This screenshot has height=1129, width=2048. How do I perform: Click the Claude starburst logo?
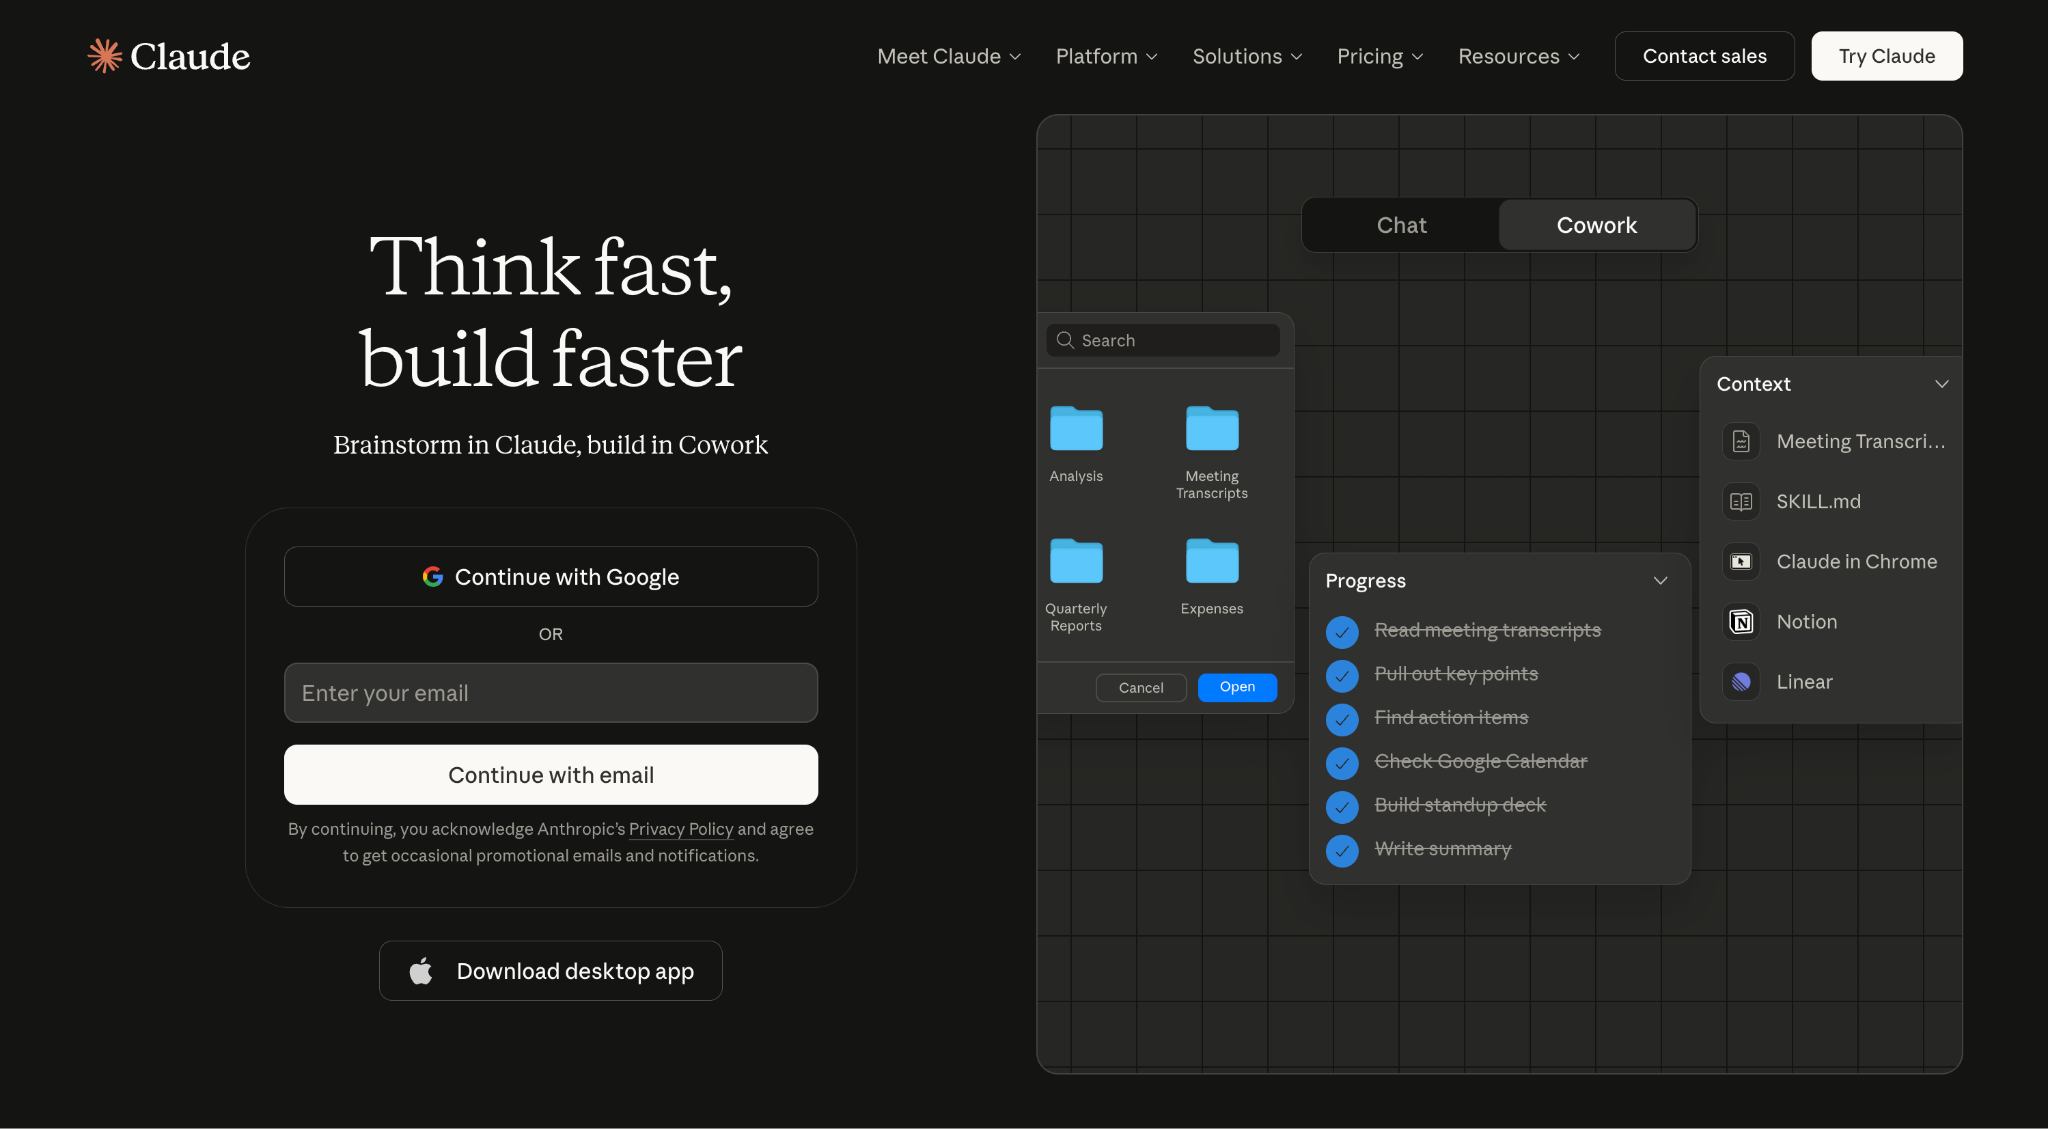click(105, 56)
